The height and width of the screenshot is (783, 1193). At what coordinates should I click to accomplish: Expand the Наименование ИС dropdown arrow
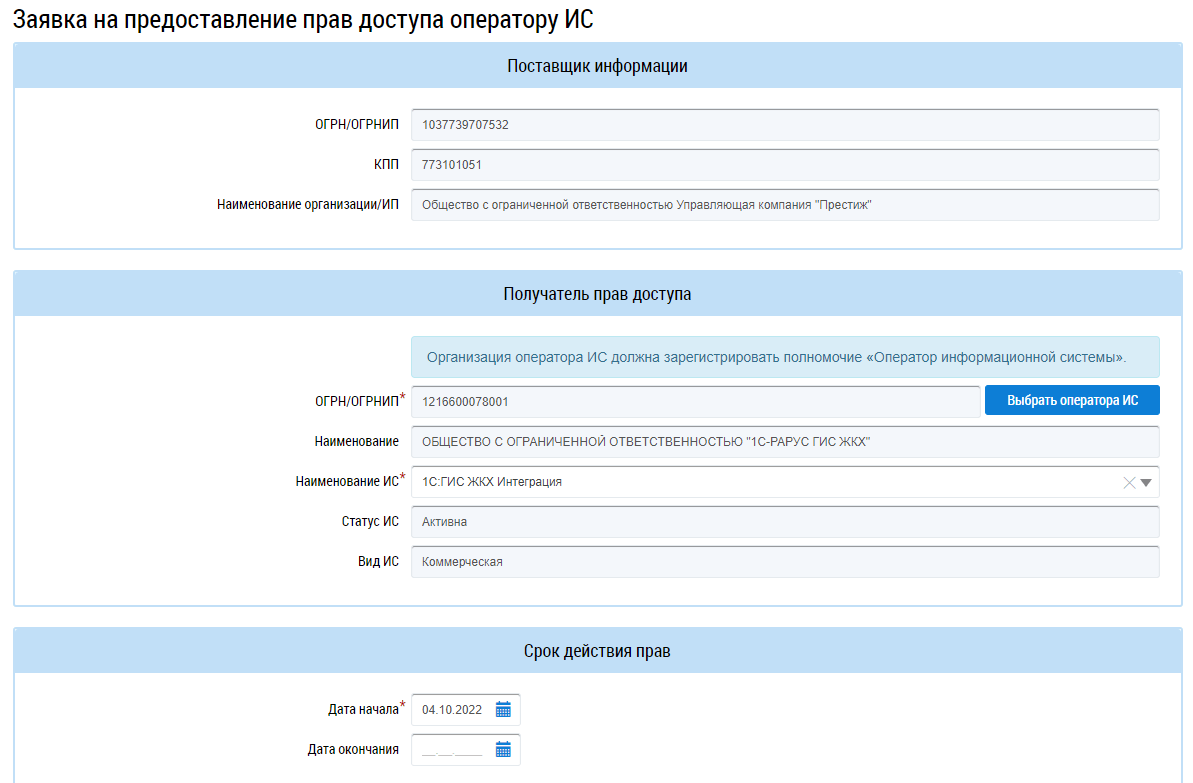click(x=1147, y=482)
